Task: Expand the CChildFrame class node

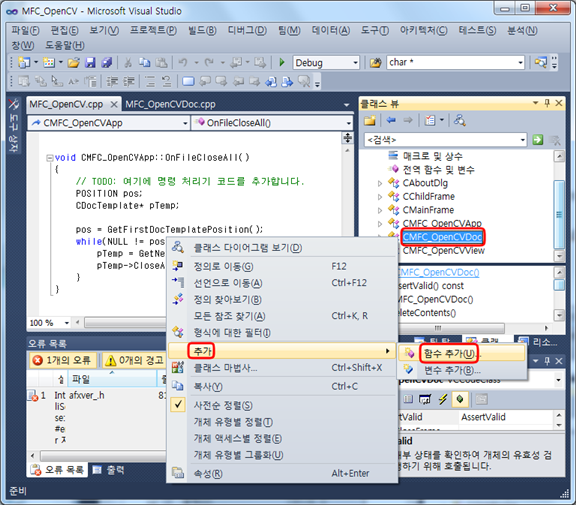Action: pos(380,197)
